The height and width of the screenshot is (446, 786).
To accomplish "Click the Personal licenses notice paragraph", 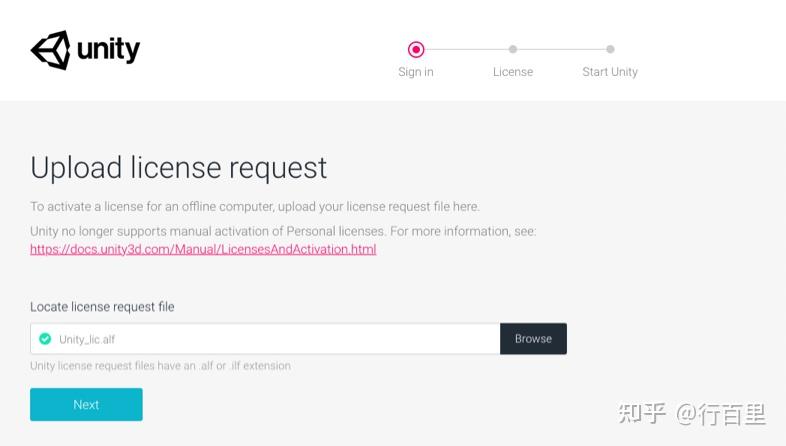I will click(283, 231).
